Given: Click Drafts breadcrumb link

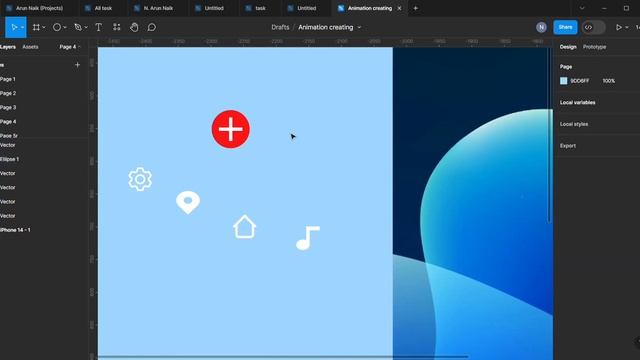Looking at the screenshot, I should pos(280,27).
